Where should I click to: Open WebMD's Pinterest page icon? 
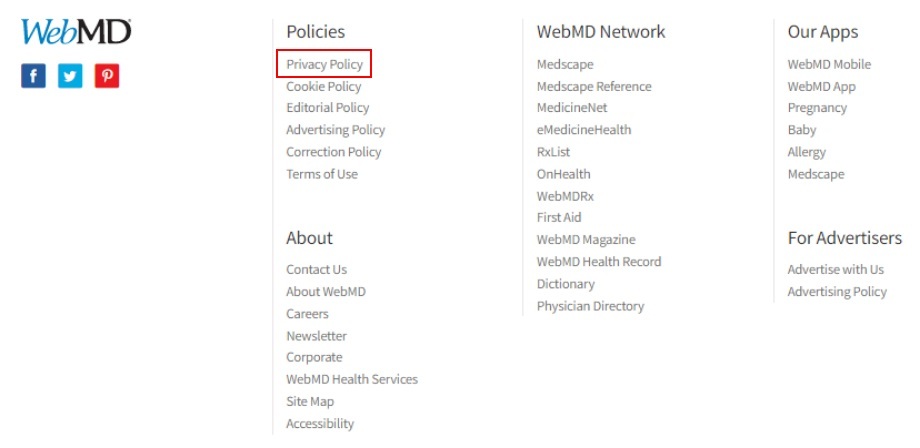pyautogui.click(x=107, y=76)
